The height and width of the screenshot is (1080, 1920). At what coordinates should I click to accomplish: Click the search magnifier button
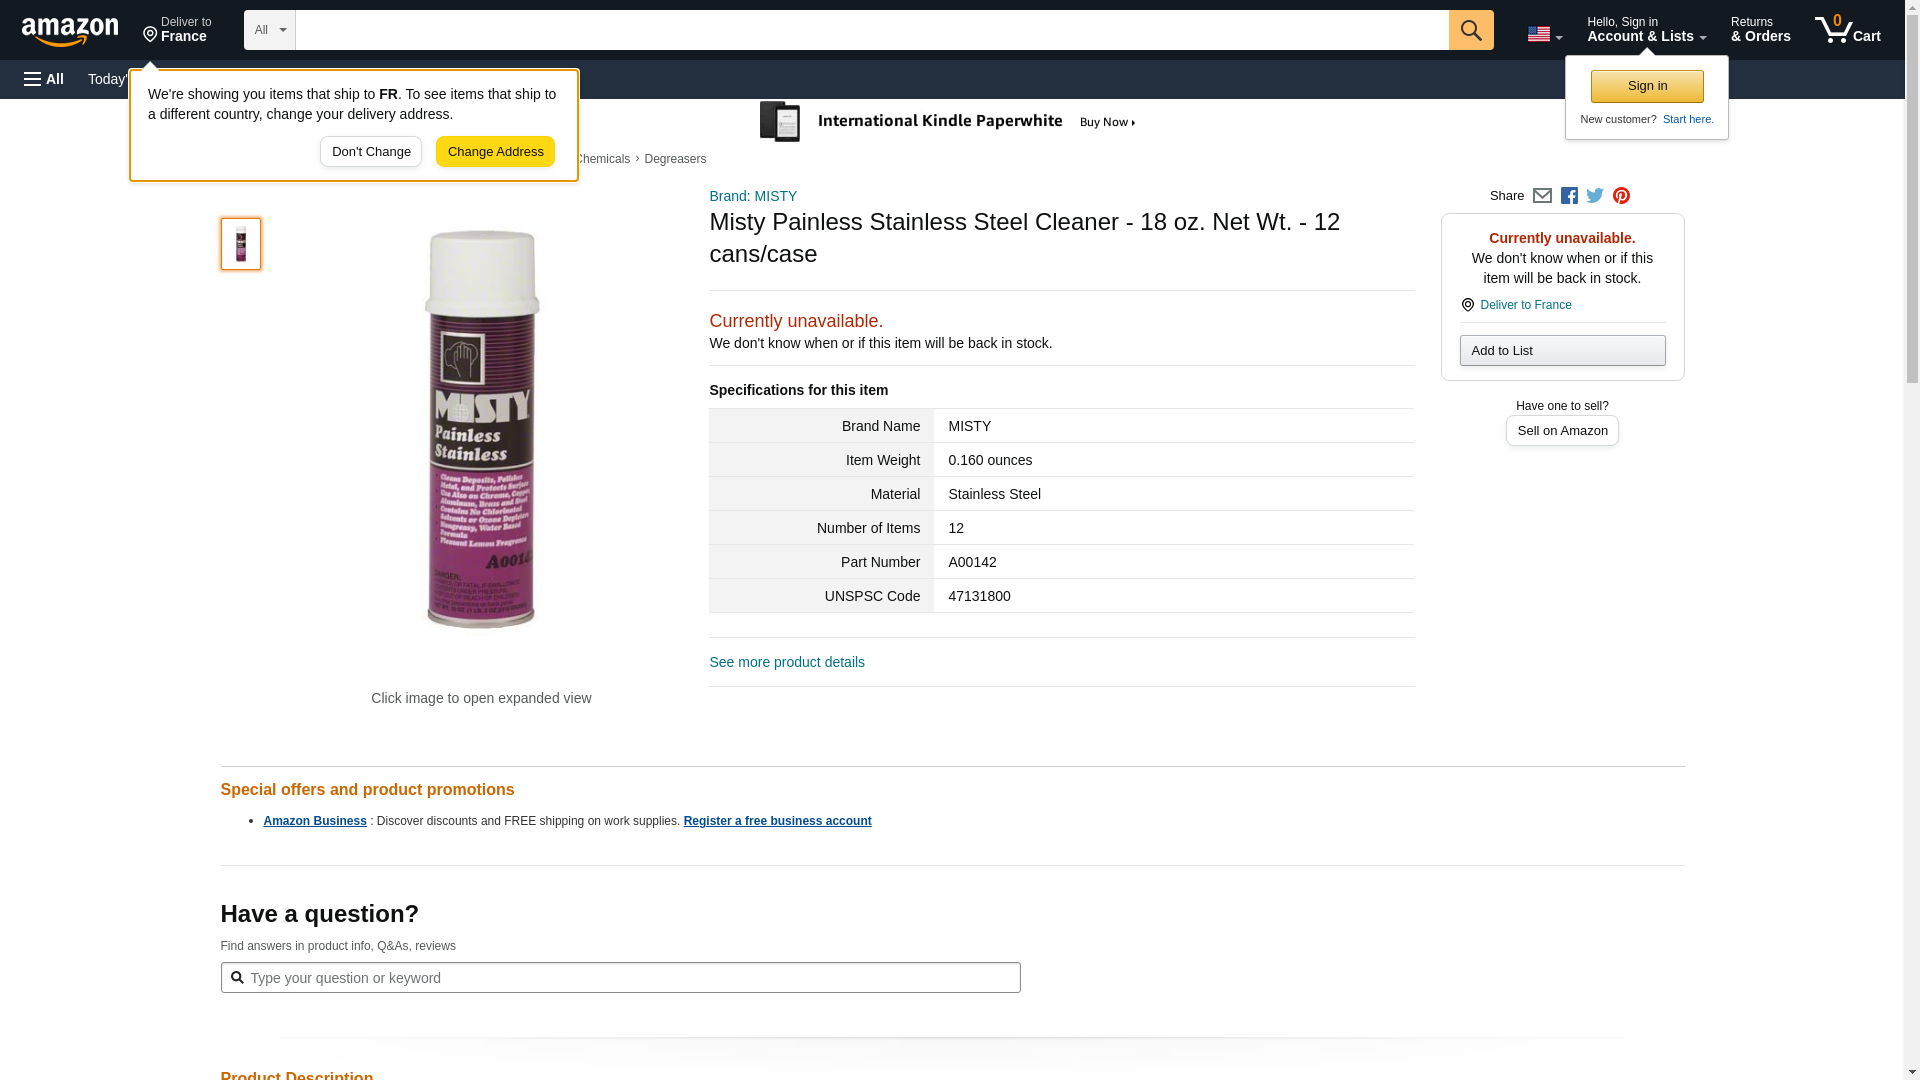[1470, 30]
